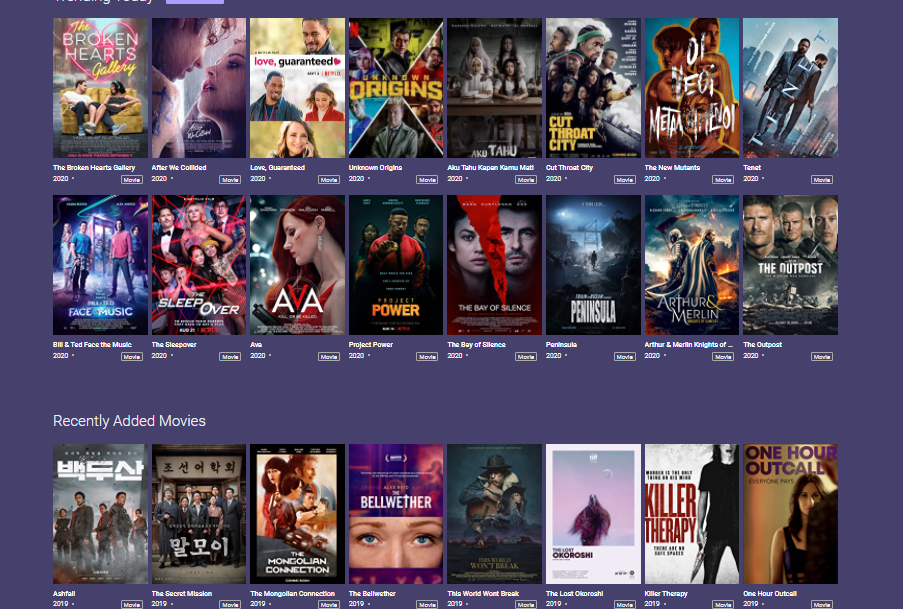
Task: Click Unknown Origins title link
Action: coord(375,168)
